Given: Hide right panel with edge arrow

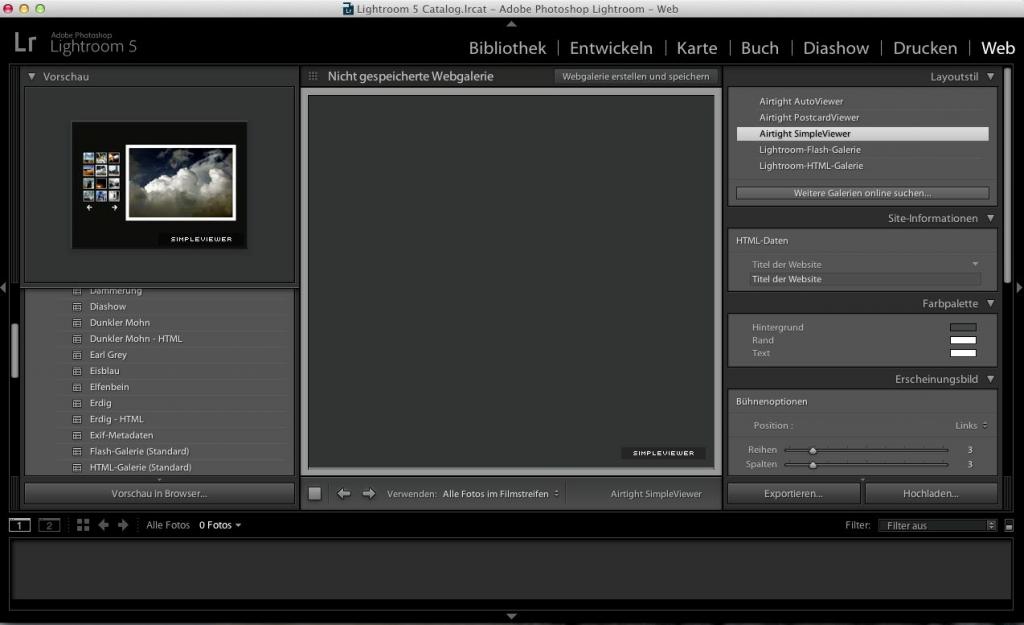Looking at the screenshot, I should 1019,287.
